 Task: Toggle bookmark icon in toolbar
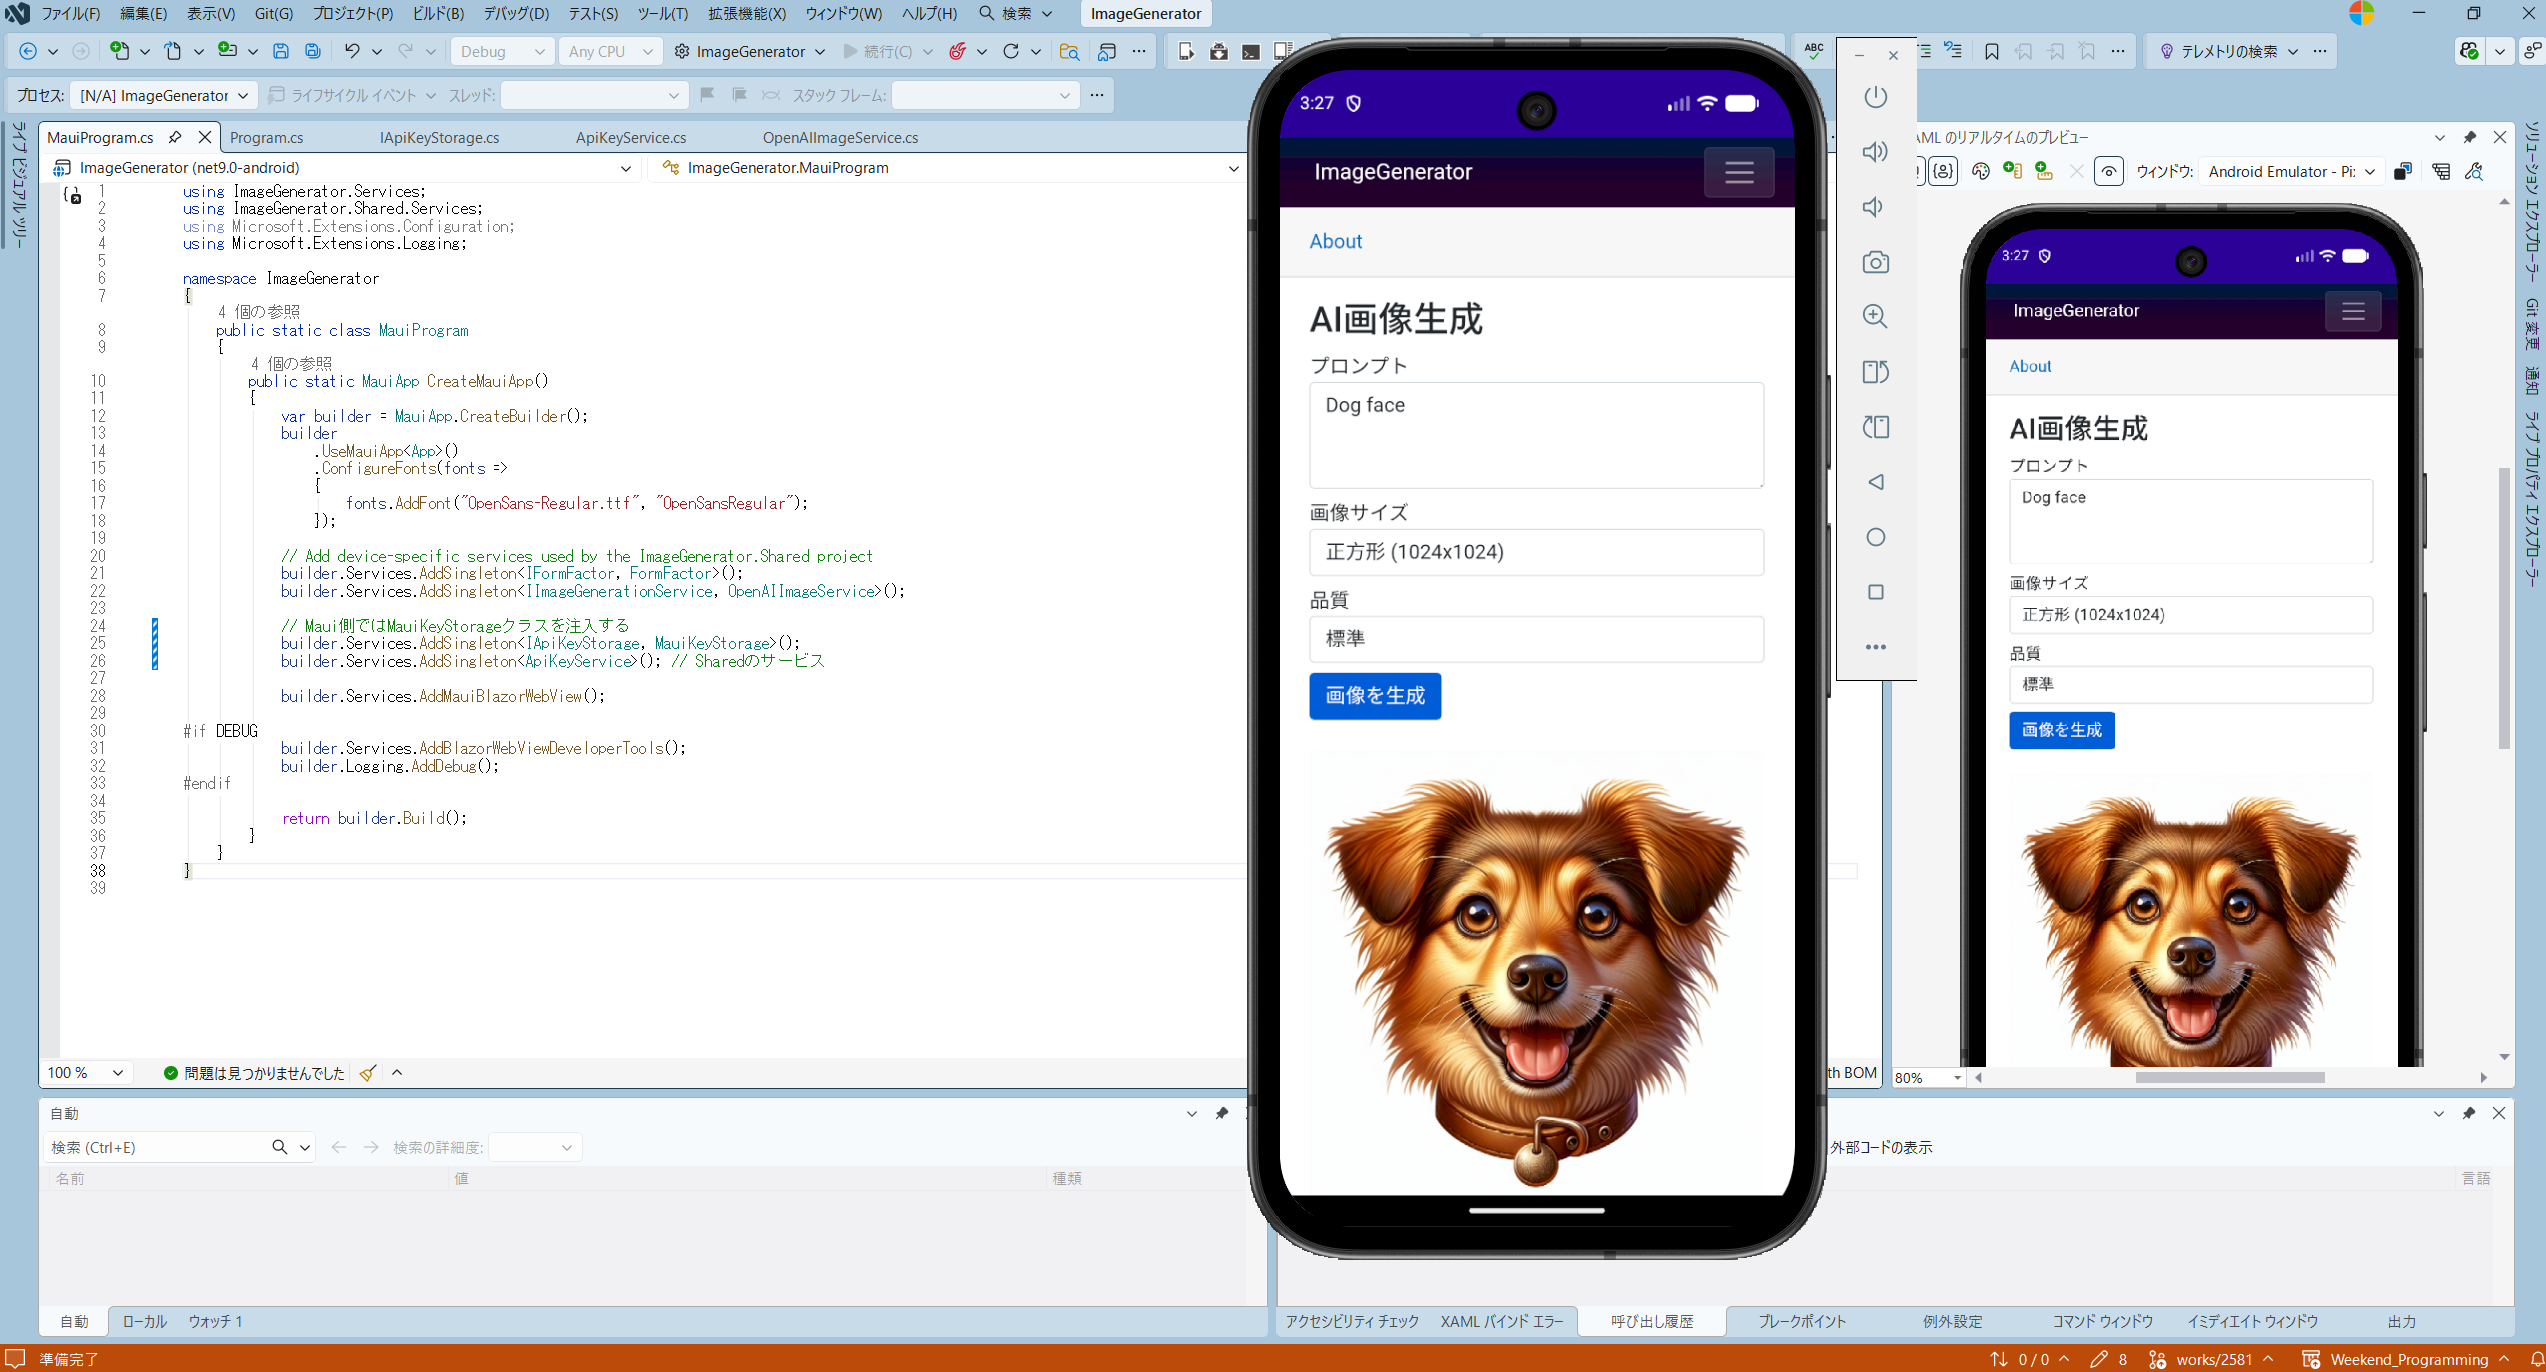[x=1991, y=51]
